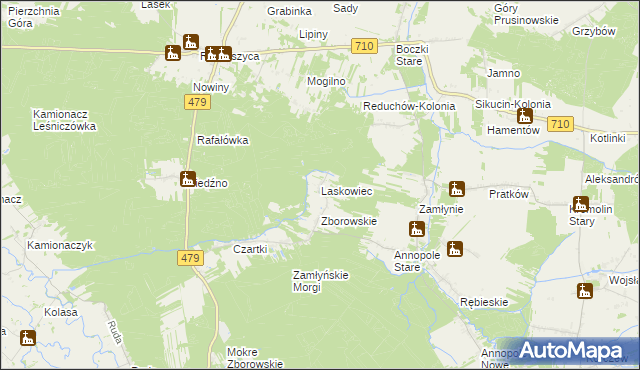Image resolution: width=640 pixels, height=370 pixels.
Task: Open the AutoMapa logo link
Action: (x=570, y=351)
